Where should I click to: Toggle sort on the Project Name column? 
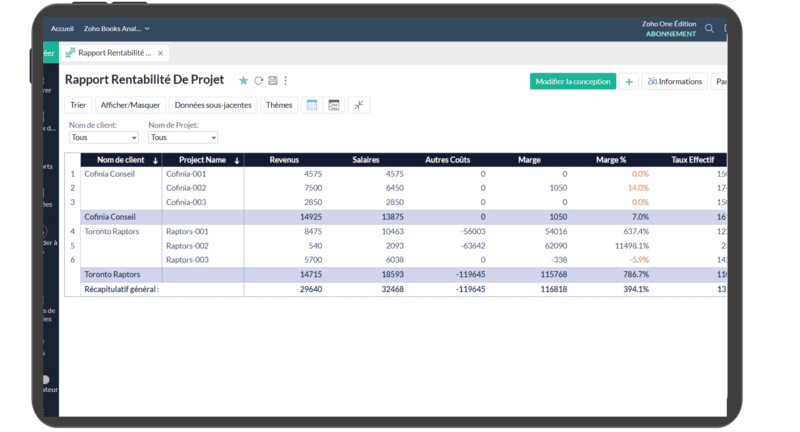(x=237, y=160)
